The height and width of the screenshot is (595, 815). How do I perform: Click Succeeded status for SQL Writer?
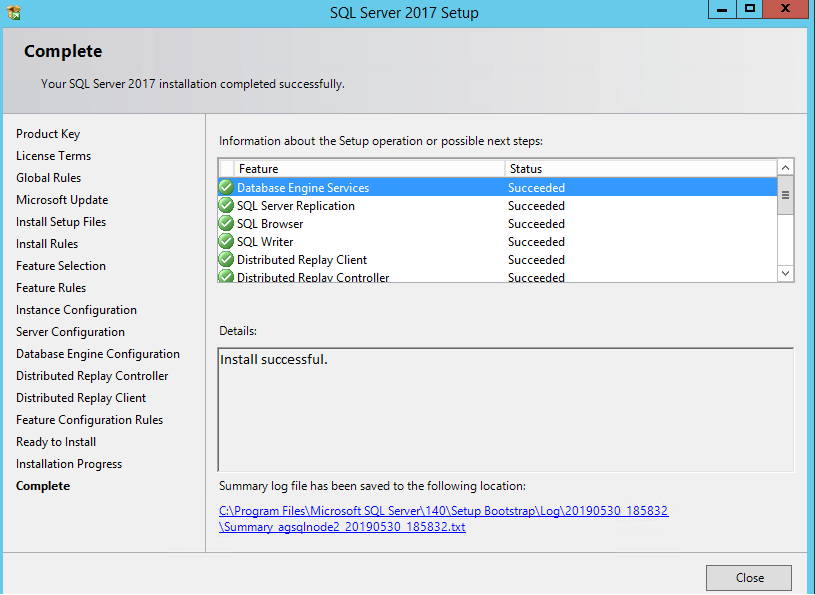point(536,242)
